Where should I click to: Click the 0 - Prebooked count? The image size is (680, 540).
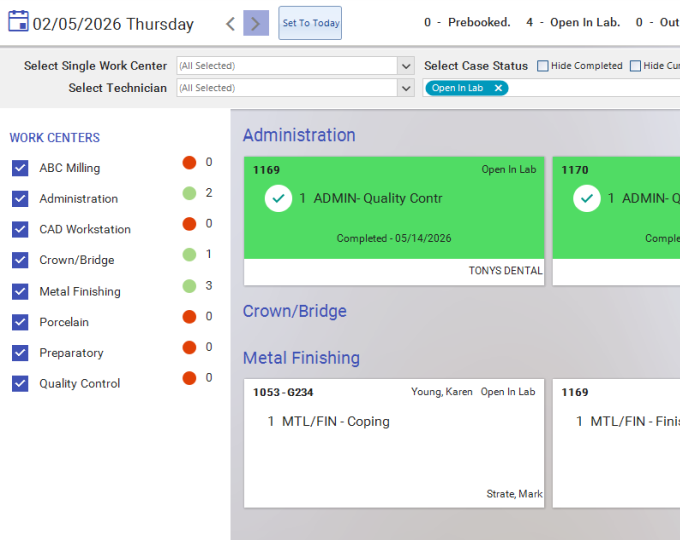[x=467, y=23]
